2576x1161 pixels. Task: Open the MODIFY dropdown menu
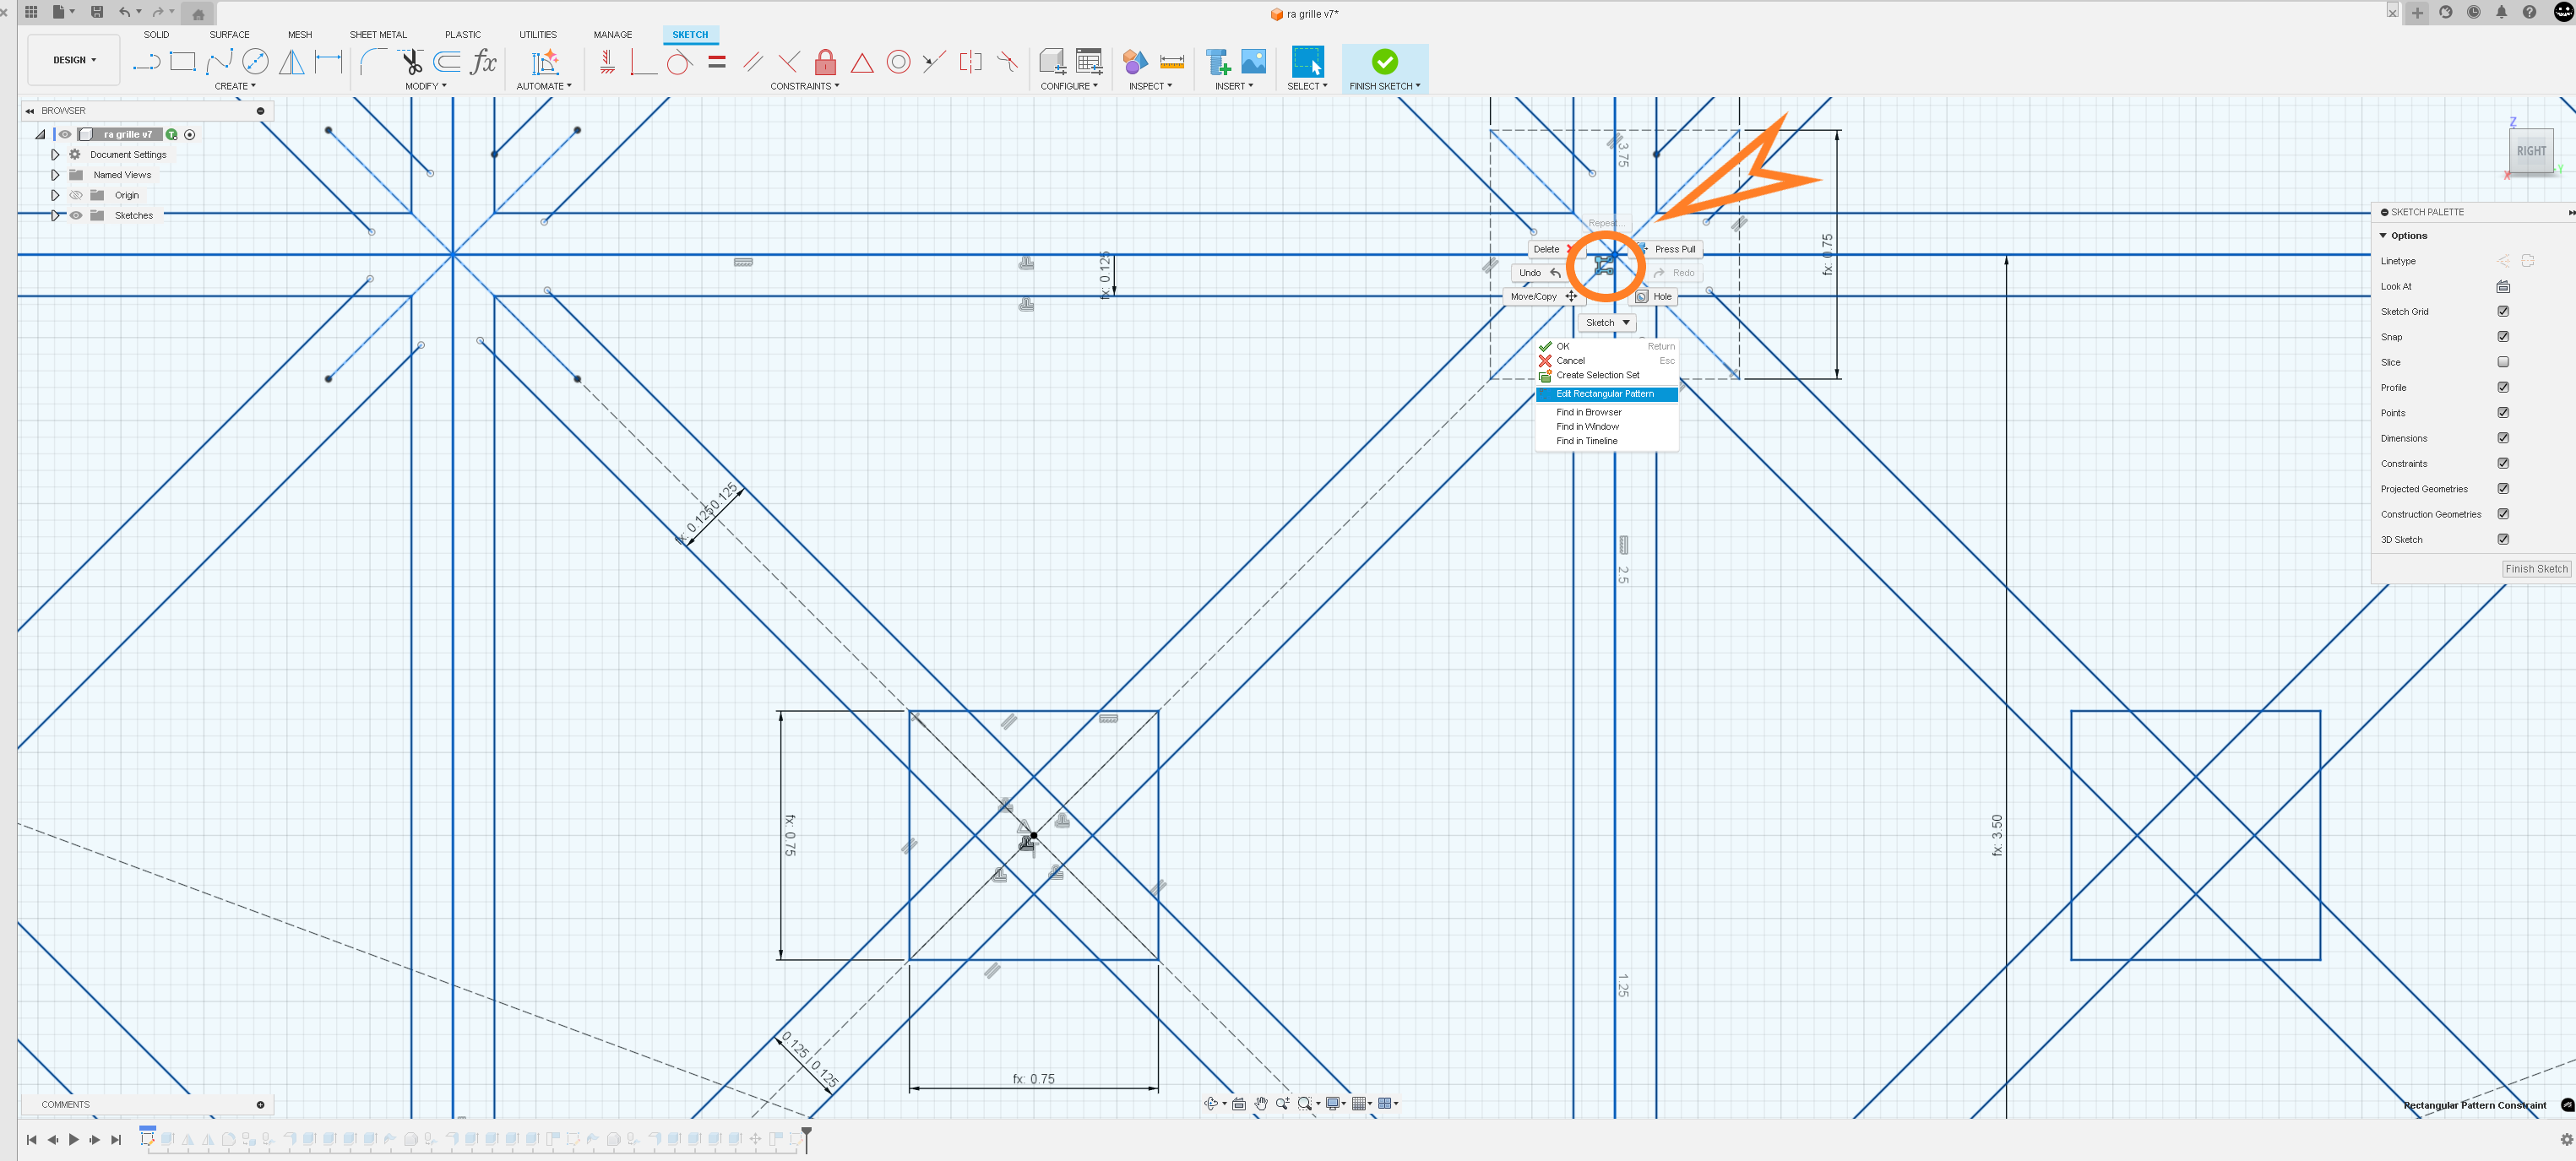pyautogui.click(x=426, y=86)
